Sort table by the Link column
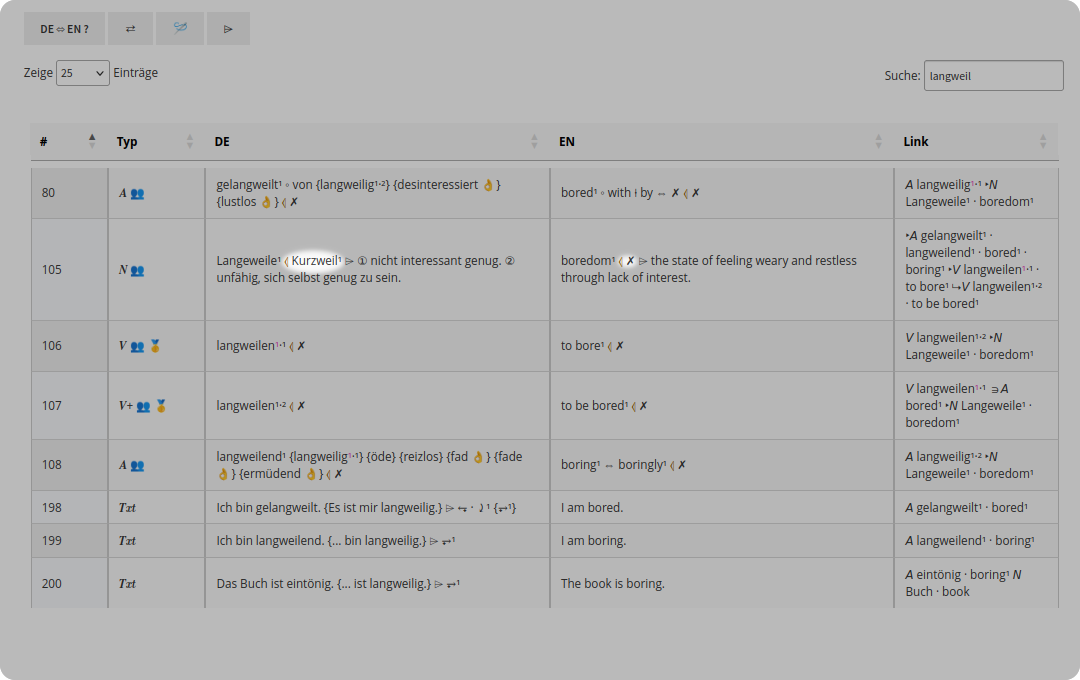This screenshot has width=1080, height=680. click(976, 141)
